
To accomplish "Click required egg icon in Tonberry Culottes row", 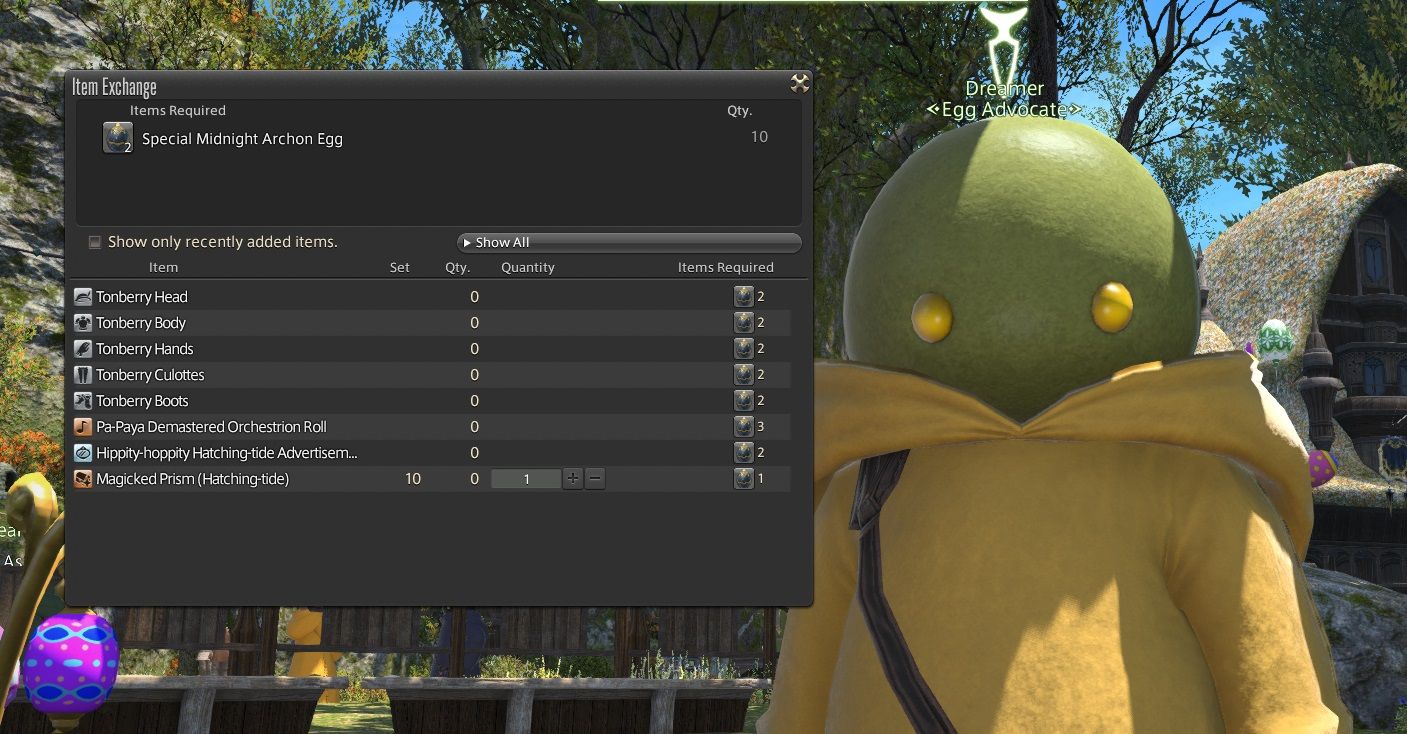I will click(x=743, y=375).
